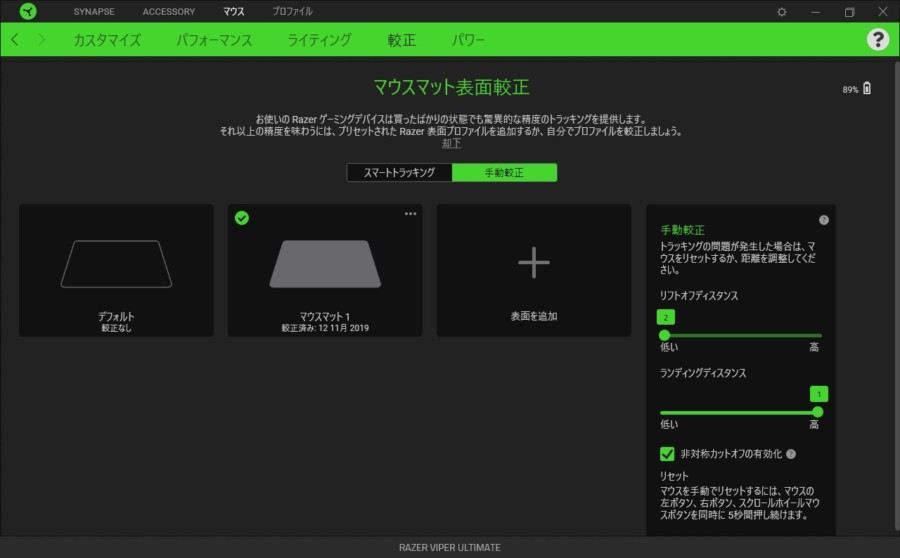
Task: Click the help icon beside 手動較正 heading
Action: 824,220
